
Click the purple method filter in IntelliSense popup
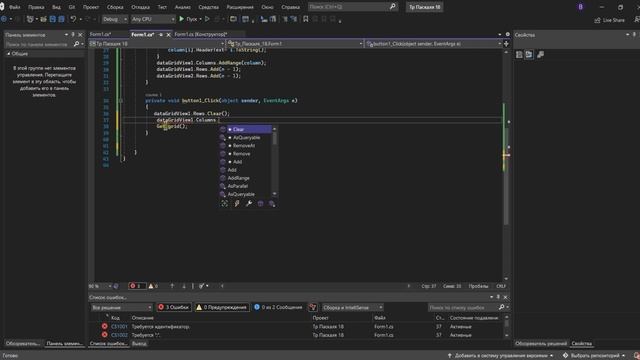click(260, 203)
